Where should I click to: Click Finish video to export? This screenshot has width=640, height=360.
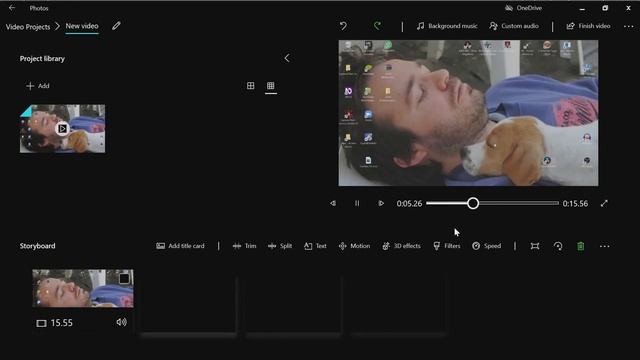click(588, 26)
